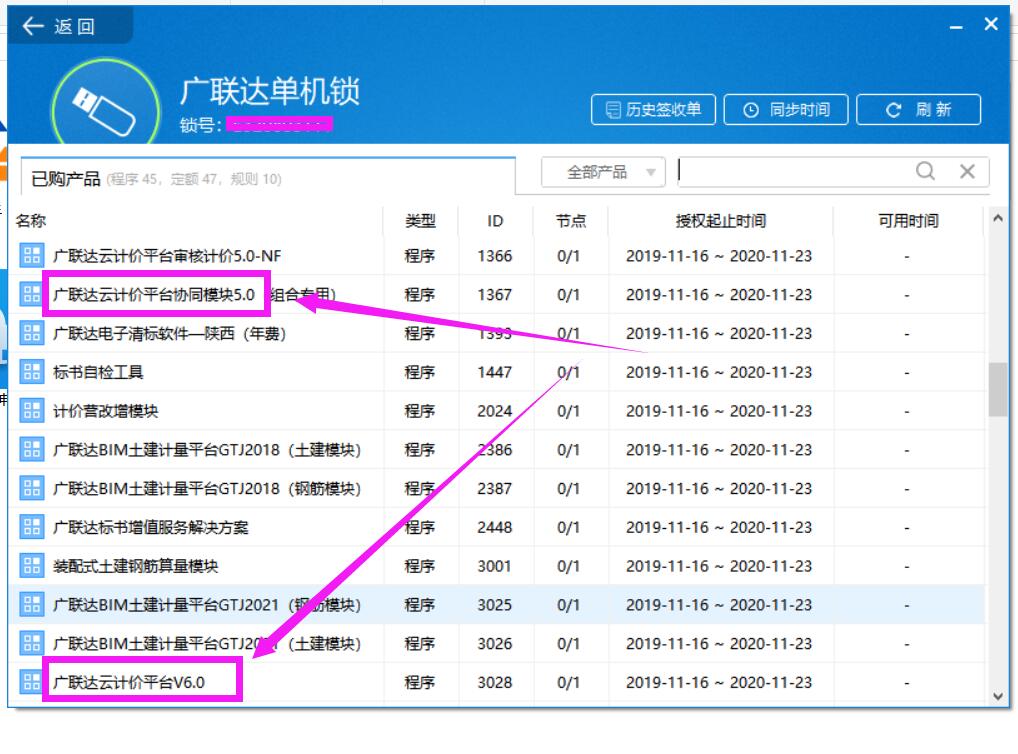The width and height of the screenshot is (1018, 754).
Task: Sort by the 节点 column header
Action: point(571,221)
